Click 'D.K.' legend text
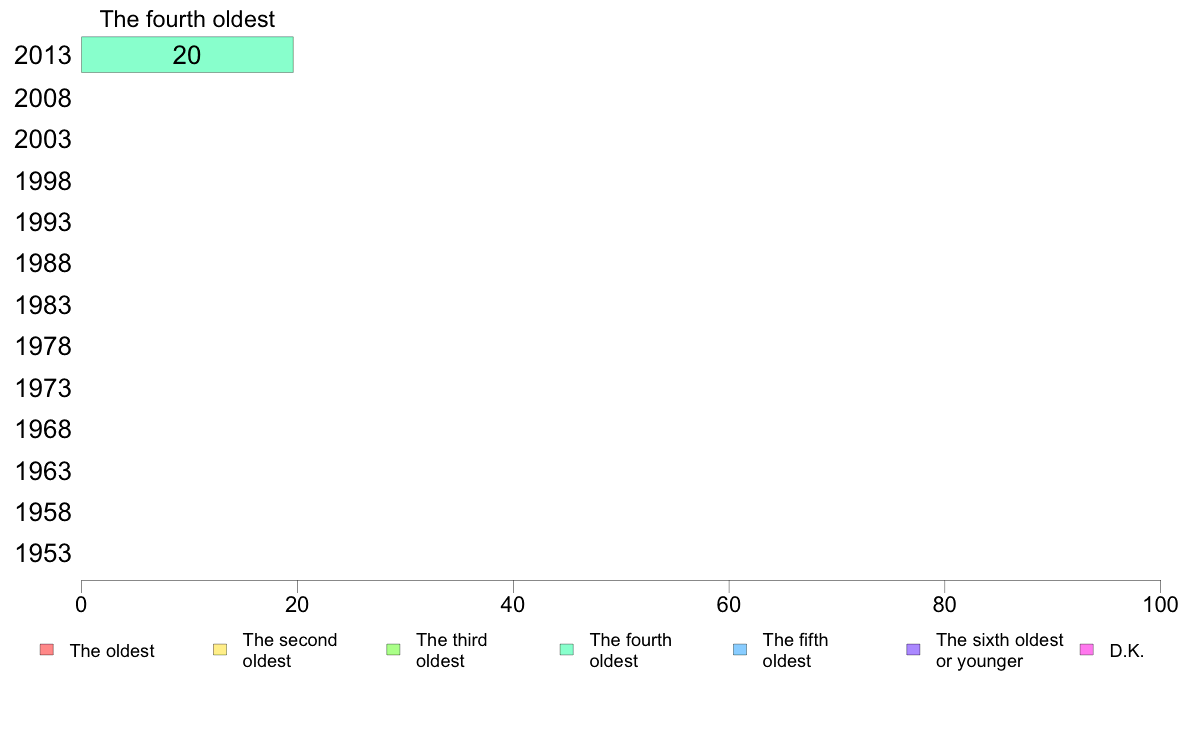The image size is (1188, 736). [1126, 651]
